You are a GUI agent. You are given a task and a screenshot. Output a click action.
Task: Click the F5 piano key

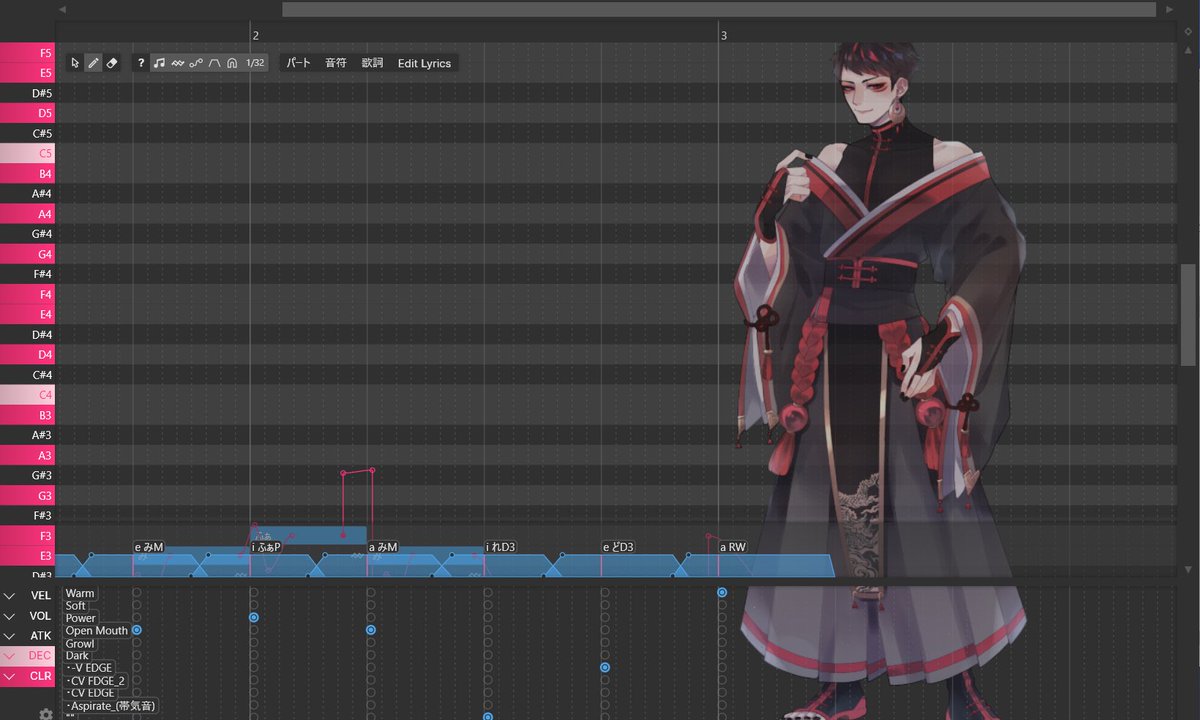click(28, 52)
